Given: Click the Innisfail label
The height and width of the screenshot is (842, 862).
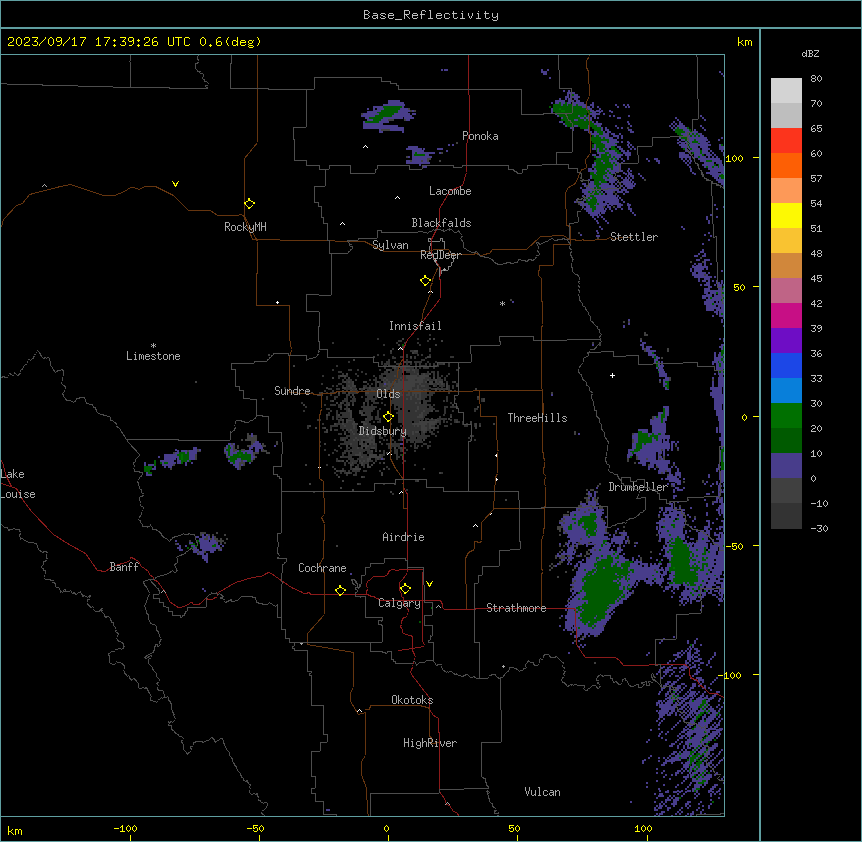Looking at the screenshot, I should 415,326.
